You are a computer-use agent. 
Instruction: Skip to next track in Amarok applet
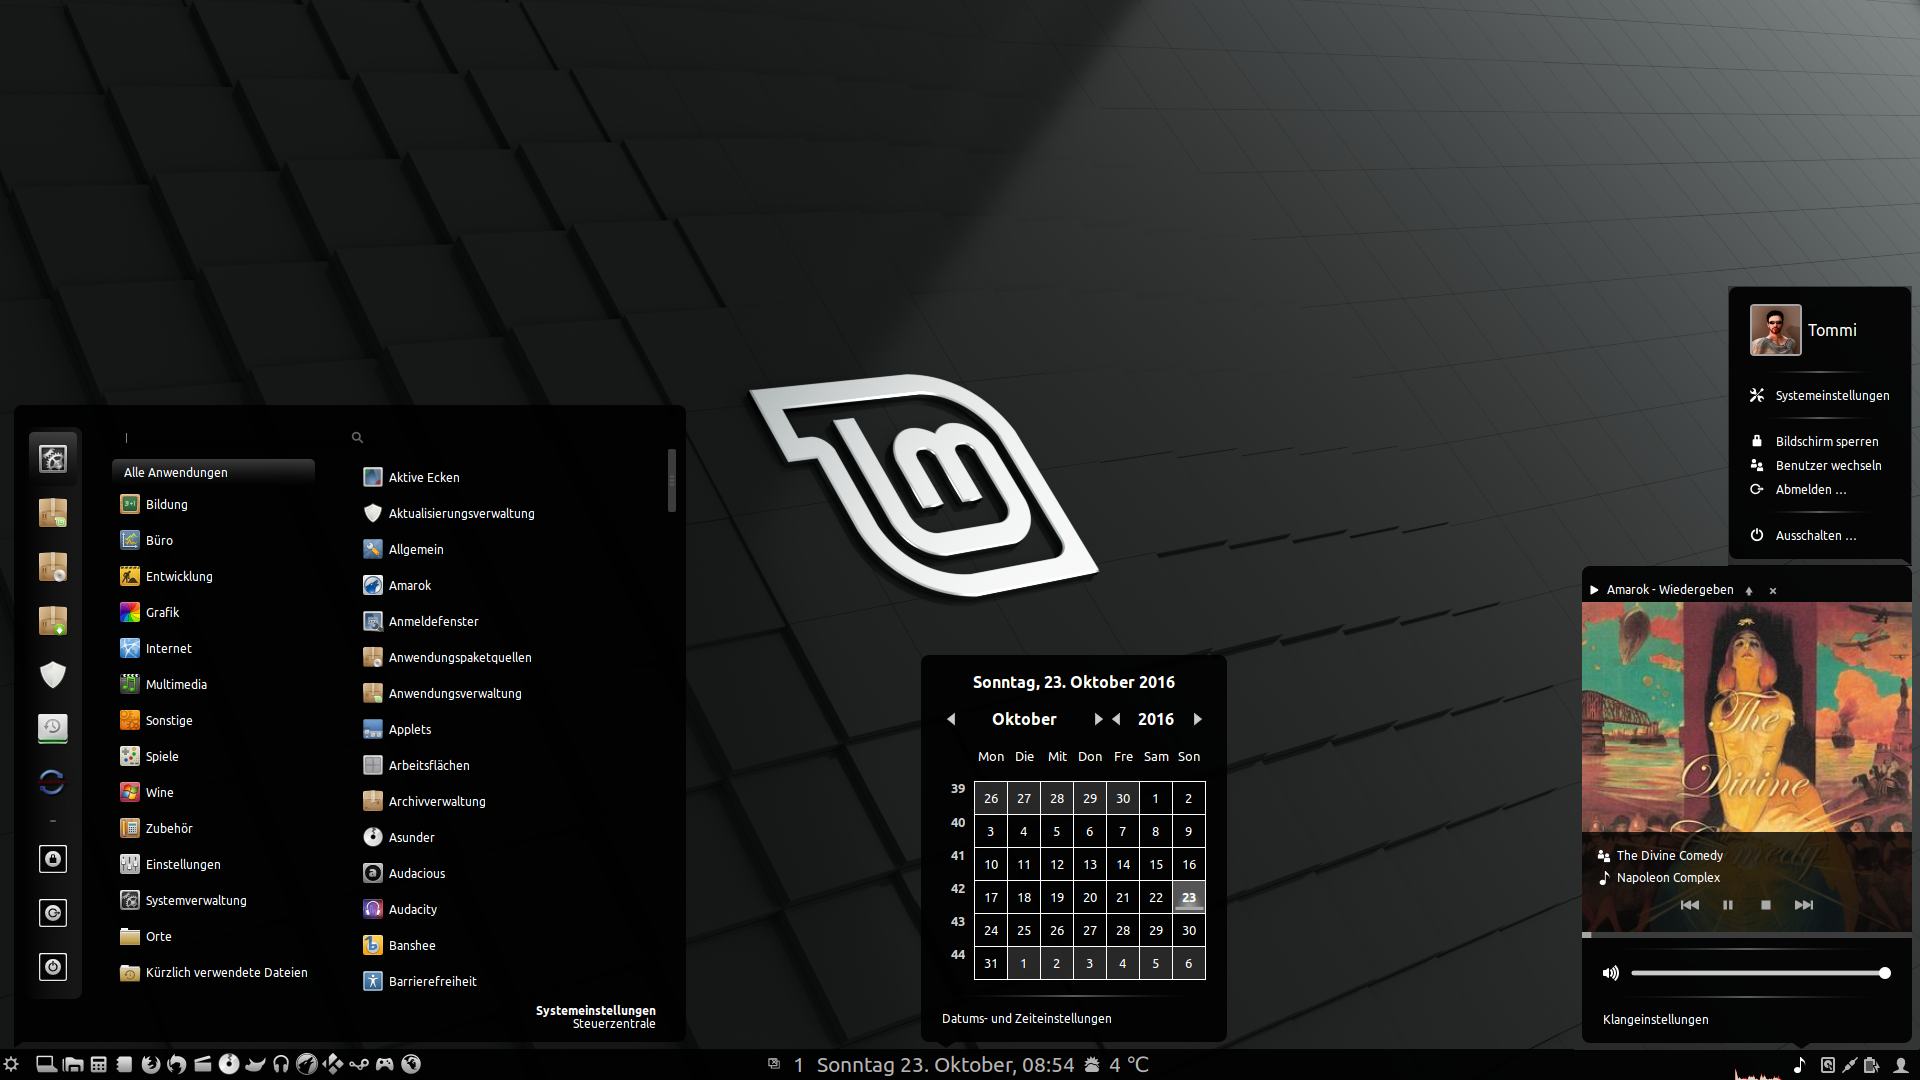pos(1804,905)
